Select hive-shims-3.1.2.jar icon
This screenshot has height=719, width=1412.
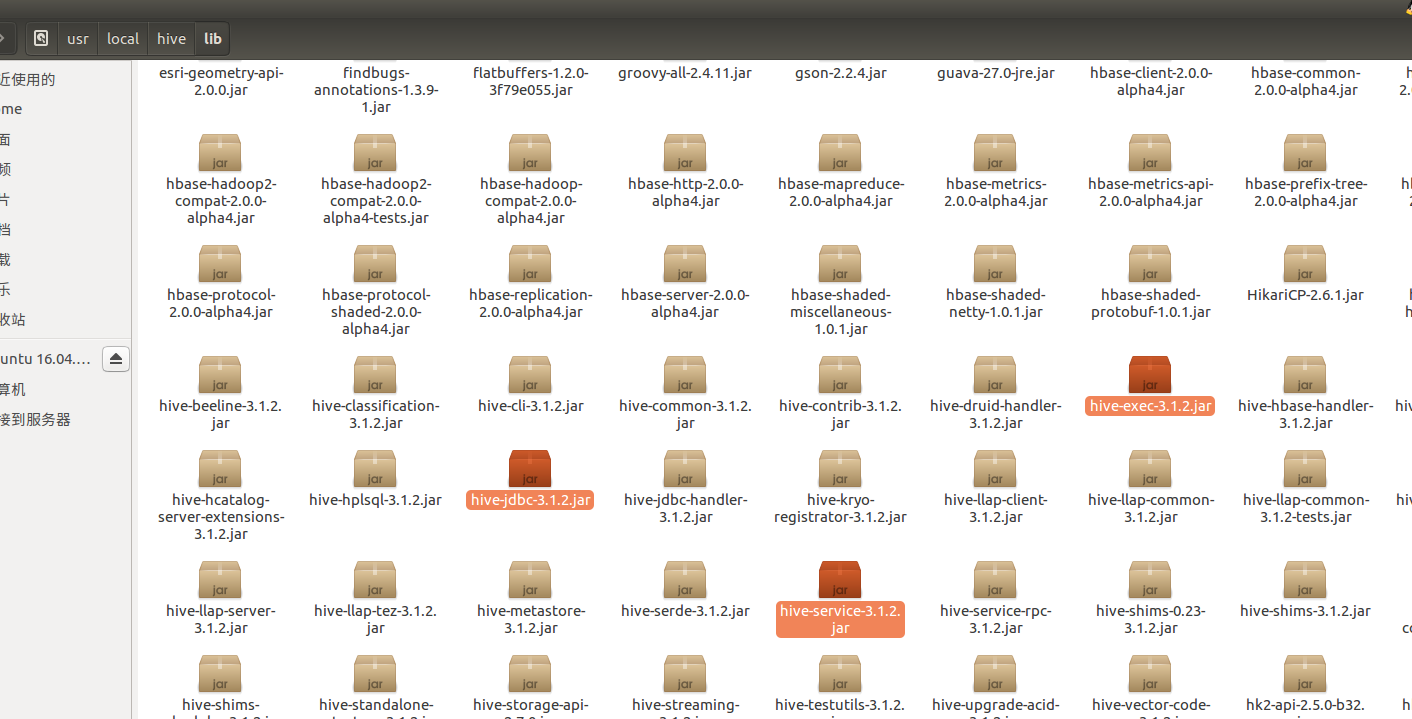[1305, 580]
